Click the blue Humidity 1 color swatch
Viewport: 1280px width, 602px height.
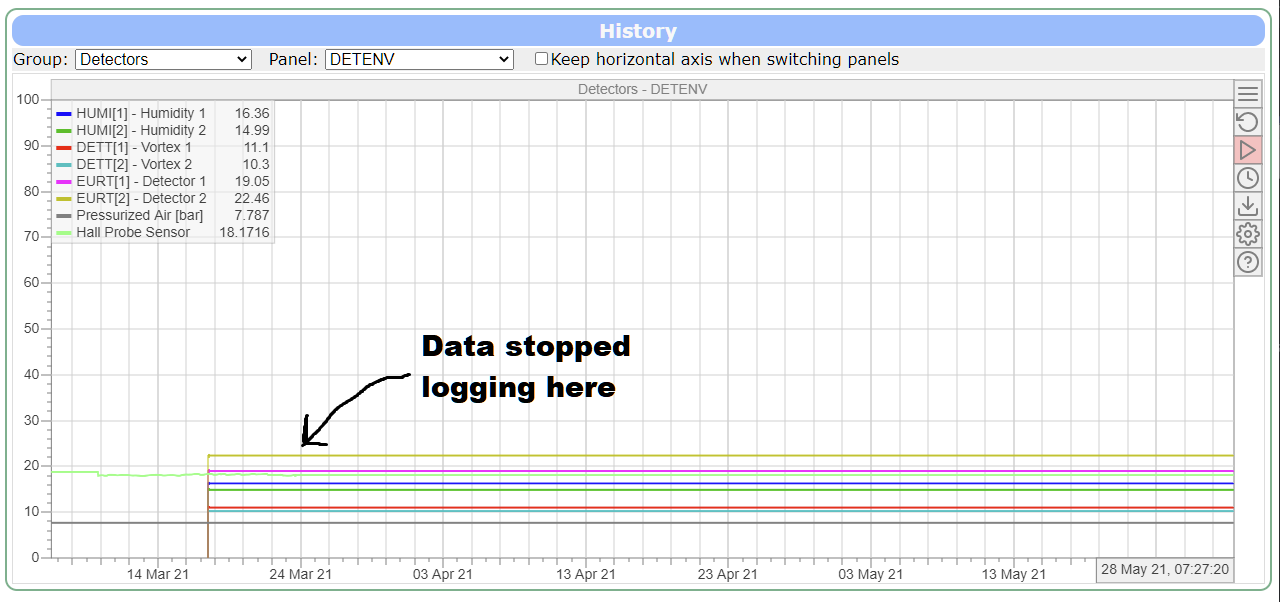pos(64,114)
